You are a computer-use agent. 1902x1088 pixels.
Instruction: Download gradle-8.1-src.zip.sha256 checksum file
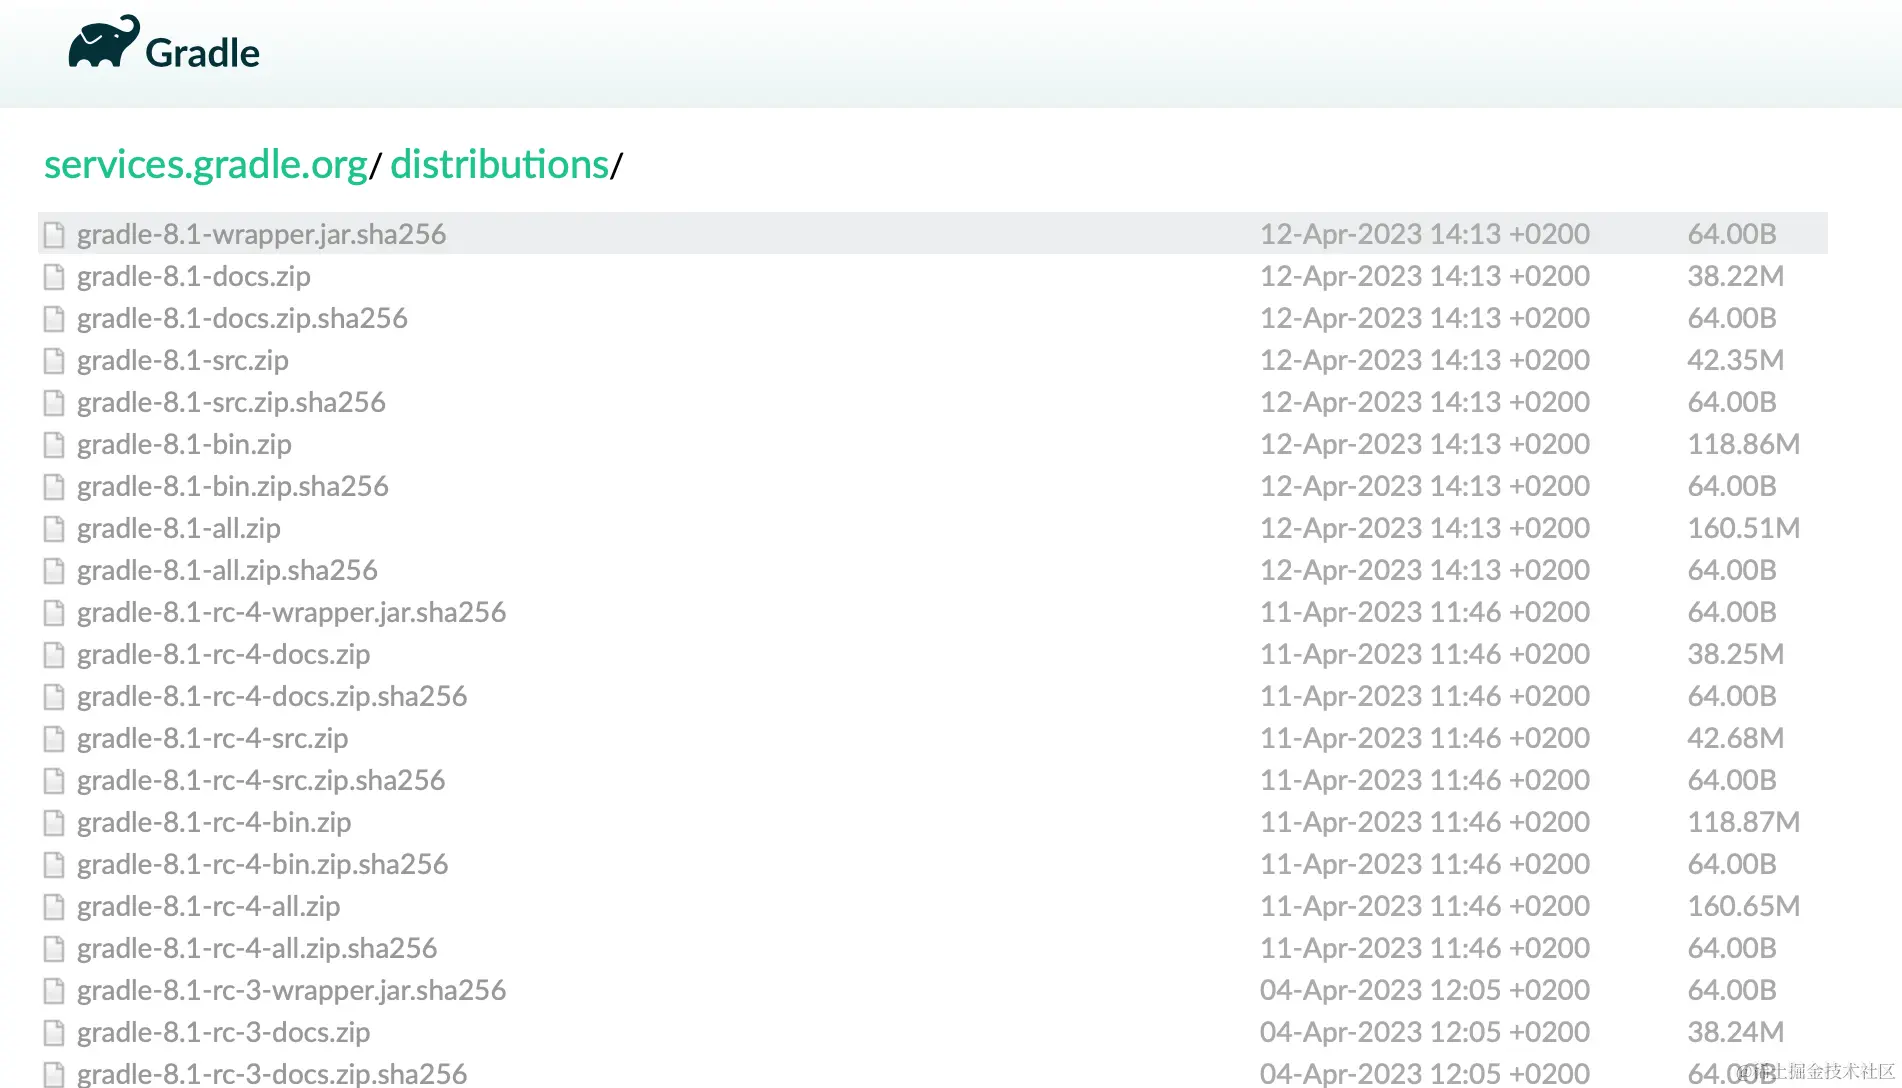(x=231, y=402)
